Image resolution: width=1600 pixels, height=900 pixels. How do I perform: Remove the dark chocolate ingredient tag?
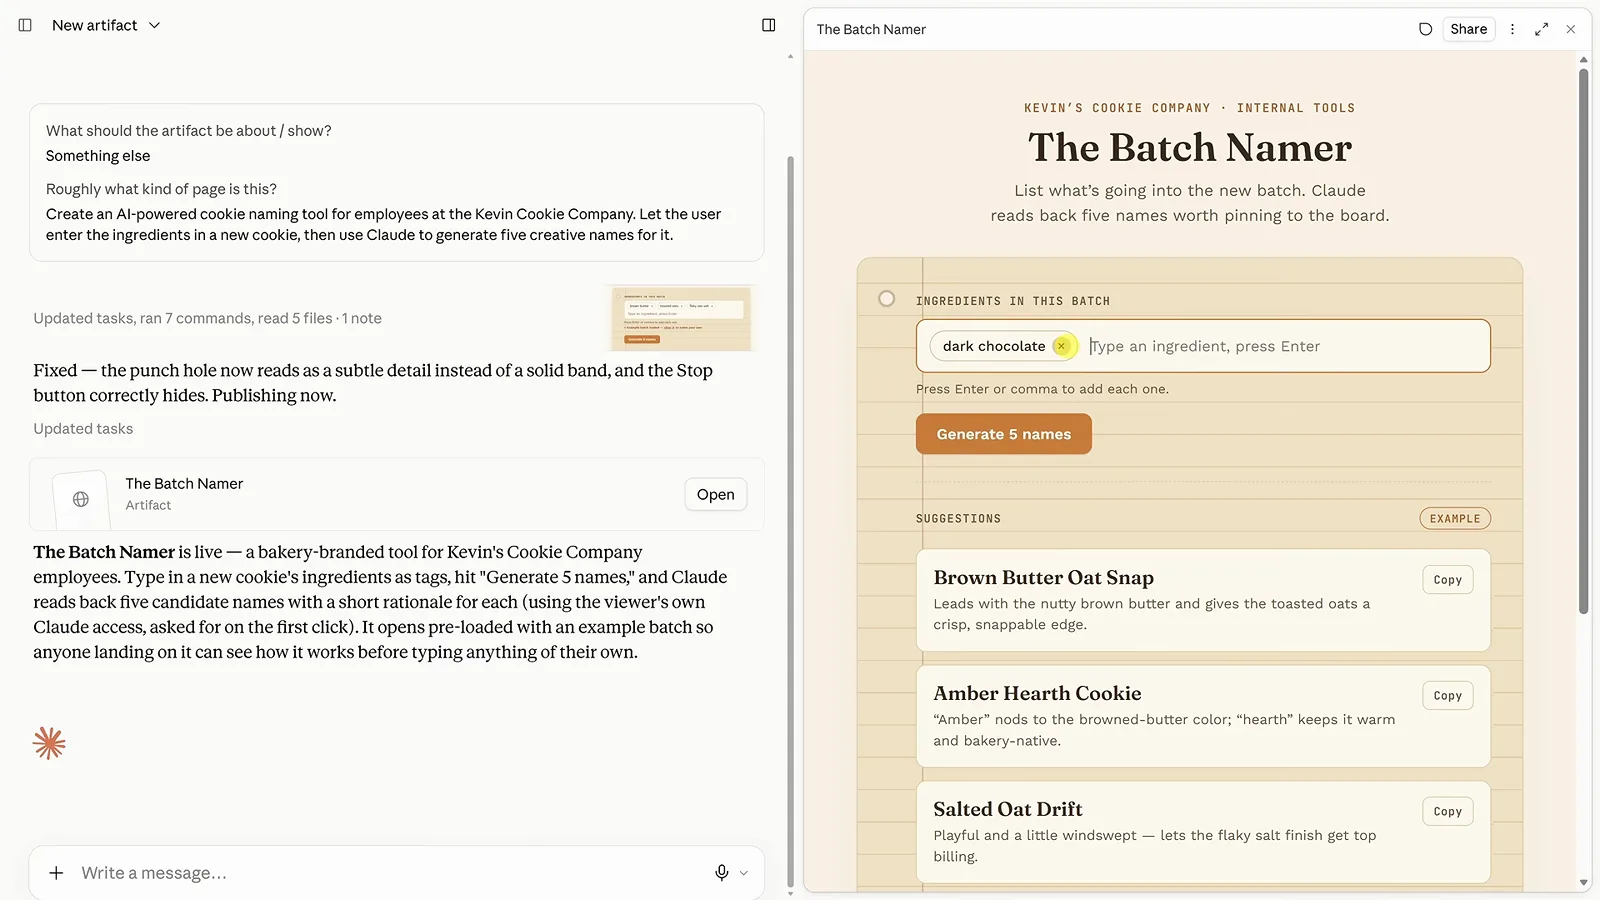click(x=1062, y=346)
